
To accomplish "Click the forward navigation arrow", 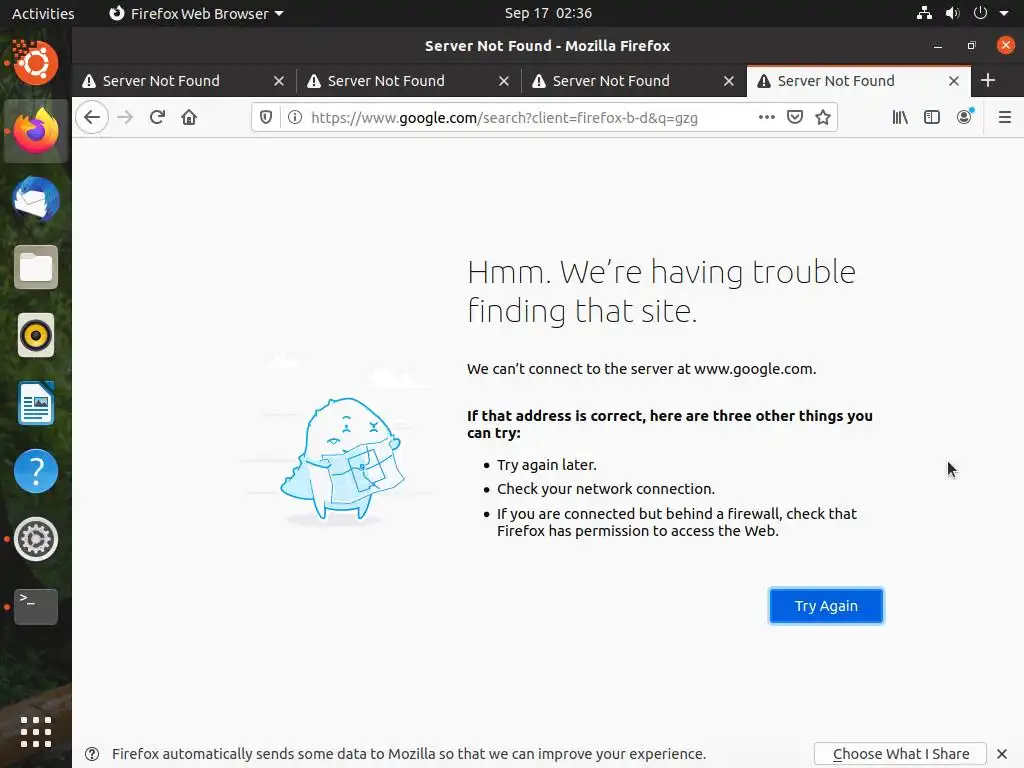I will (125, 118).
